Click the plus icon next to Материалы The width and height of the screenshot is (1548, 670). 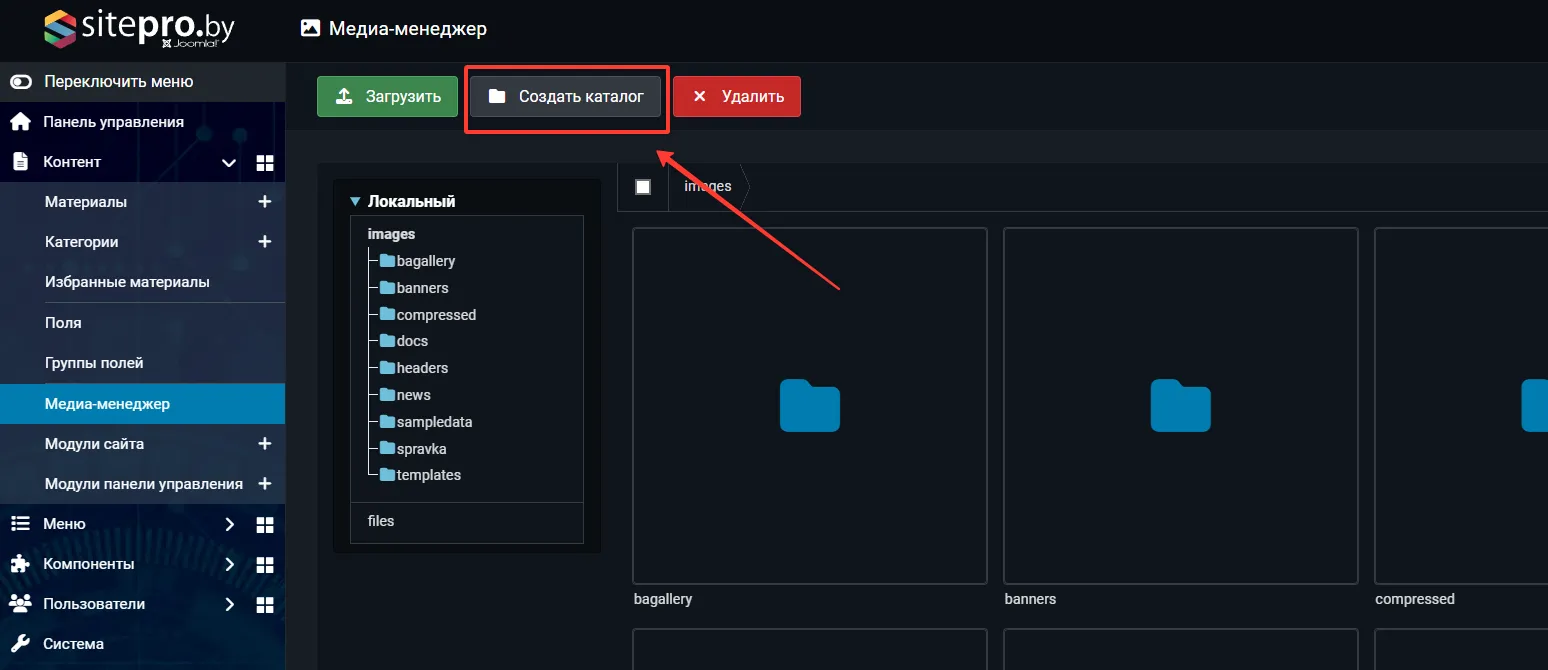[265, 202]
